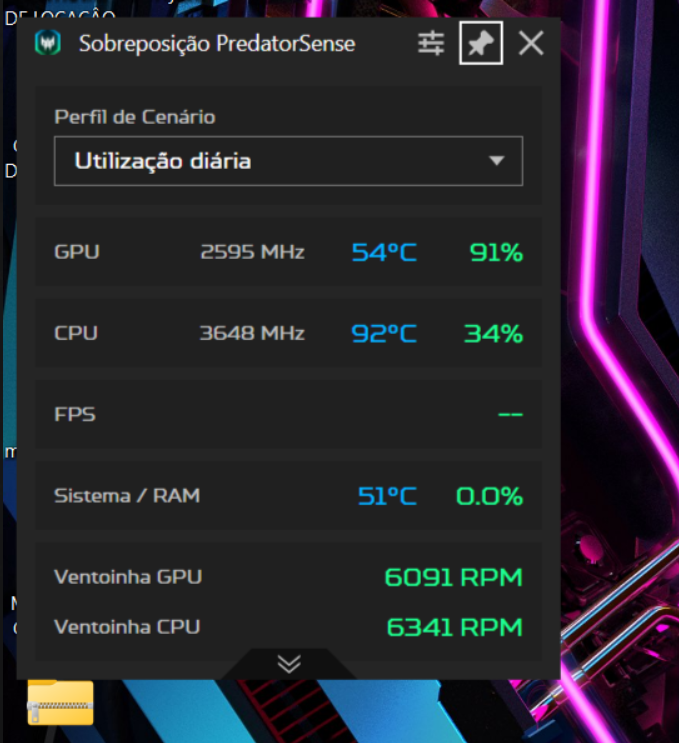The width and height of the screenshot is (679, 743).
Task: Open the overlay settings sliders icon
Action: (x=431, y=44)
